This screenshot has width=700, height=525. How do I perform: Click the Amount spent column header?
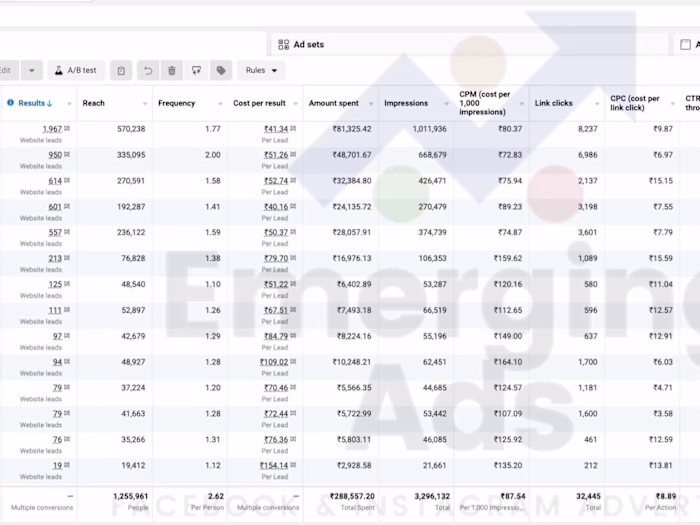[333, 103]
